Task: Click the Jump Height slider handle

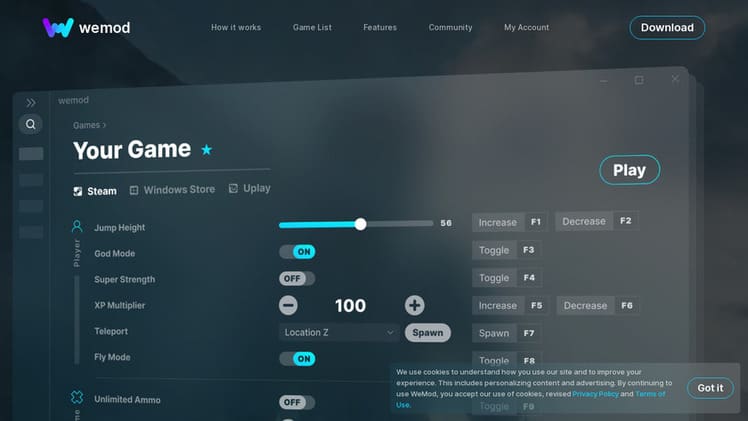Action: [360, 224]
